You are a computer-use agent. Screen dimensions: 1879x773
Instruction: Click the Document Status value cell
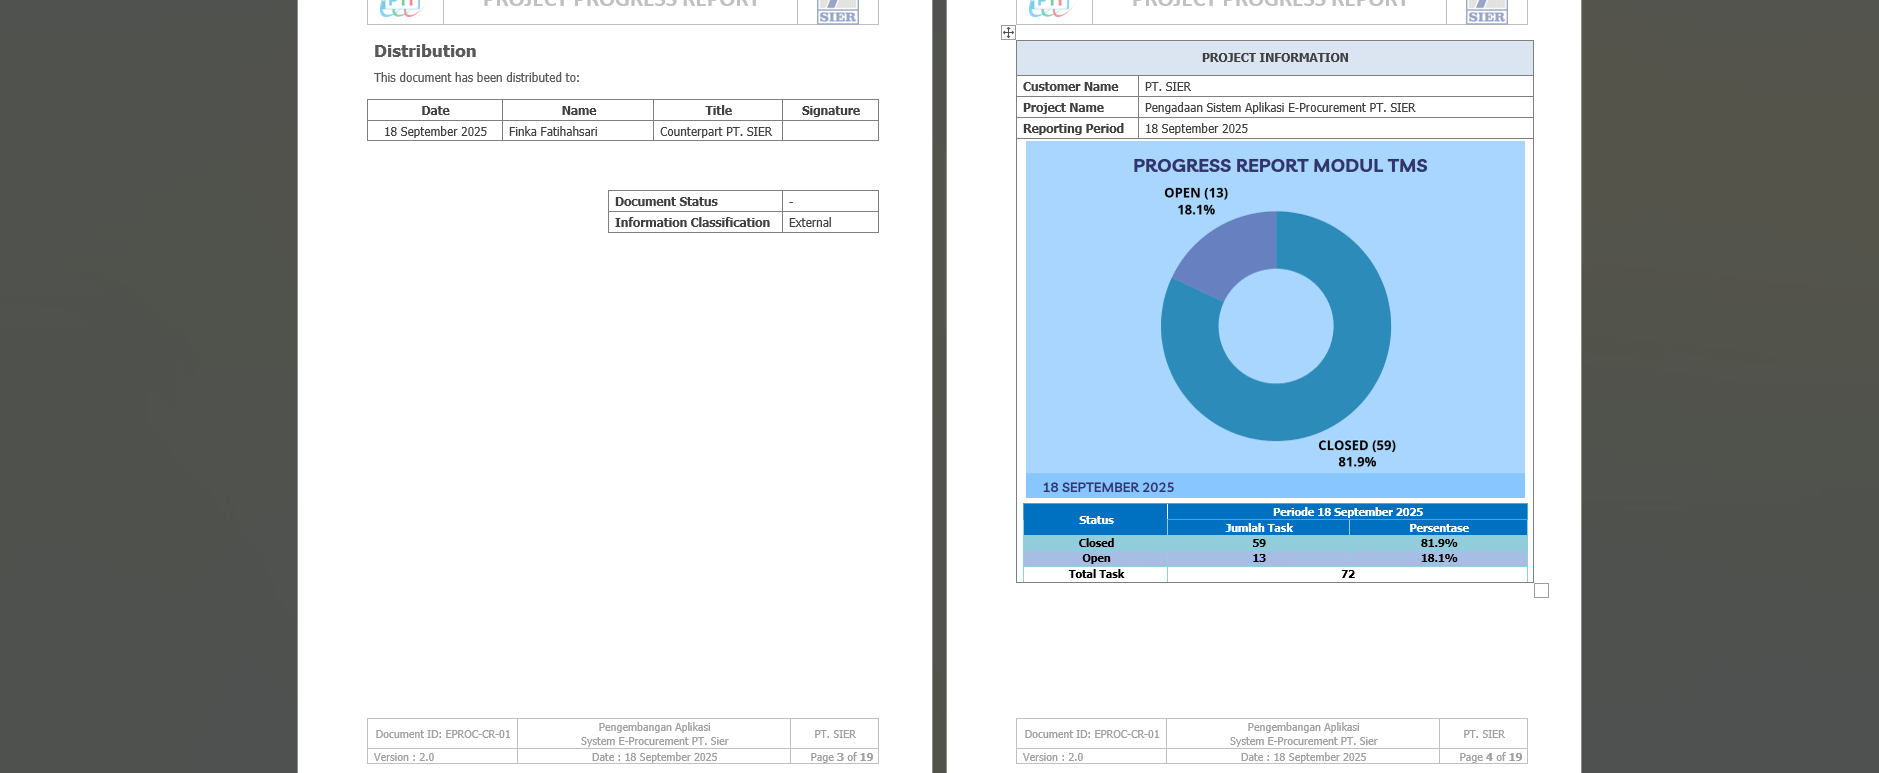pos(829,202)
